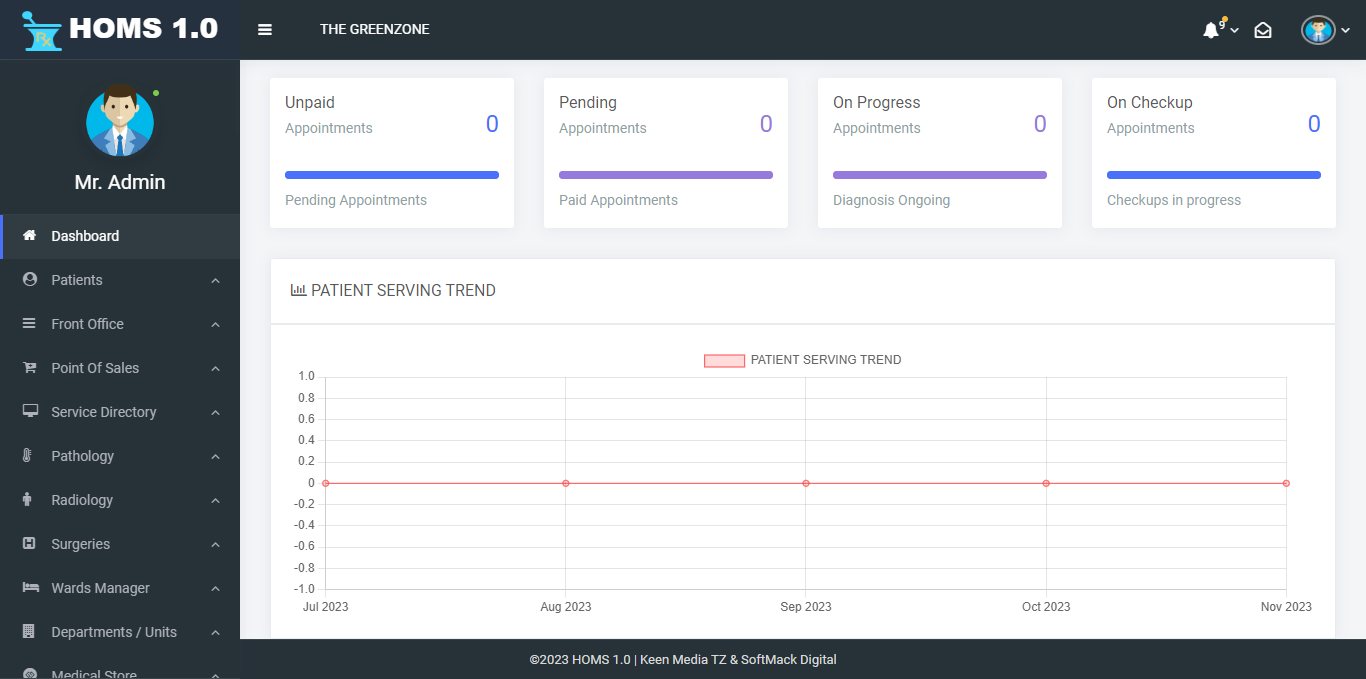The height and width of the screenshot is (679, 1366).
Task: Click the Departments / Units building icon
Action: [x=29, y=632]
